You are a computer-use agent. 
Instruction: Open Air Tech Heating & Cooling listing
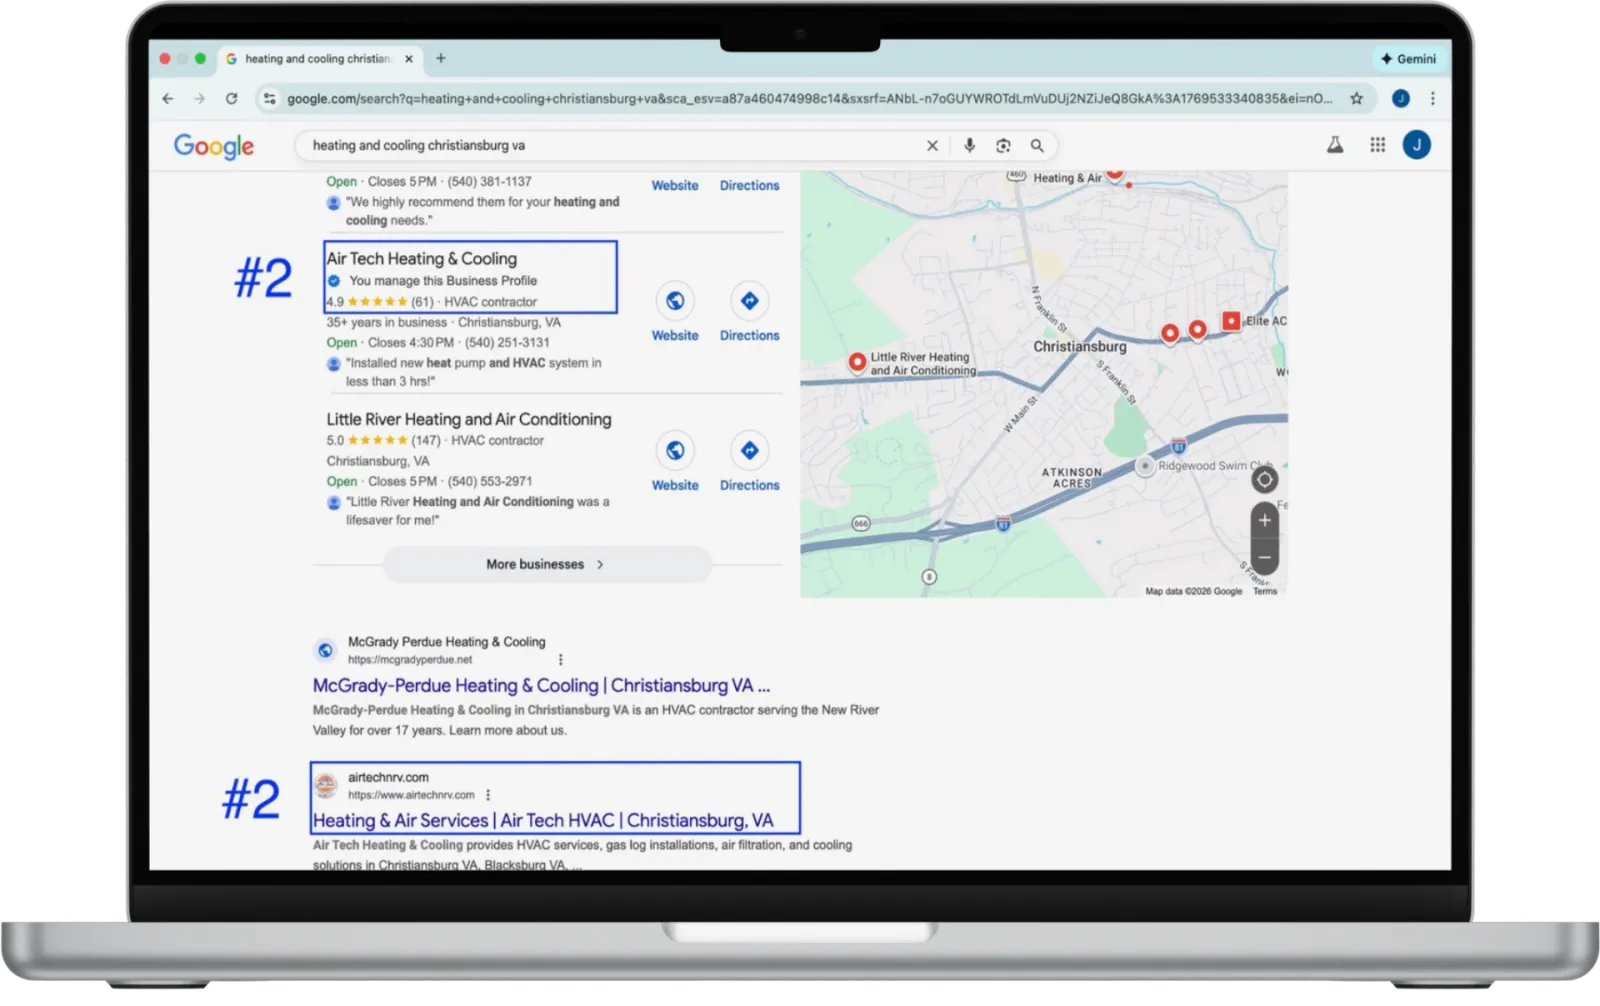(422, 259)
